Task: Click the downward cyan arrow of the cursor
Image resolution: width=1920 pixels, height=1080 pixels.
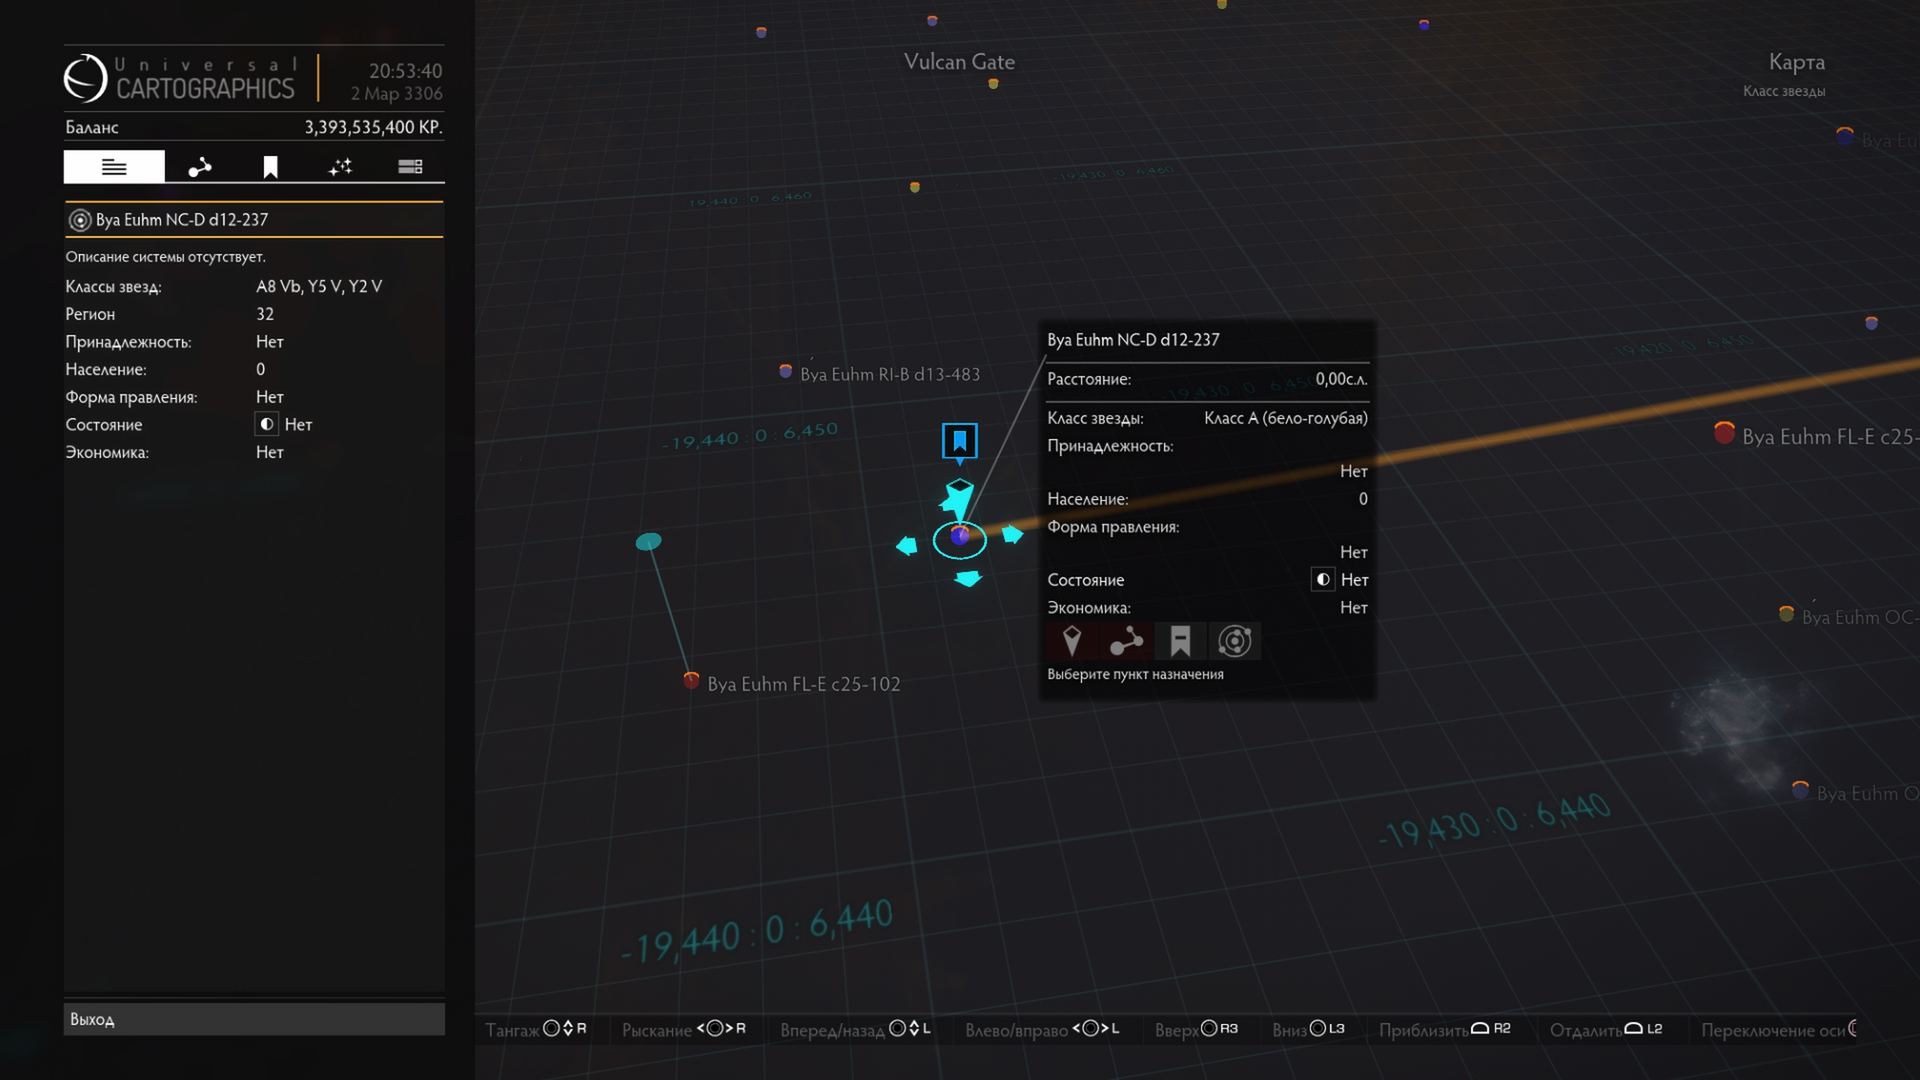Action: point(968,579)
